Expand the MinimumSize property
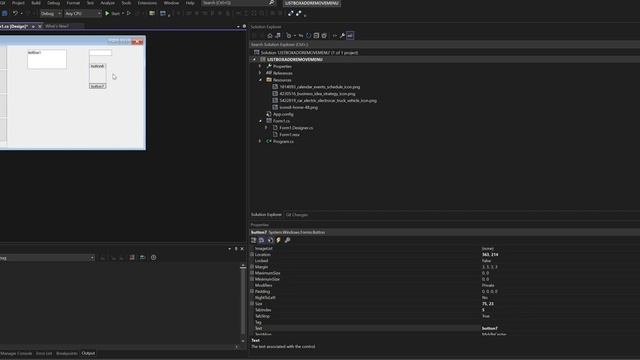 coord(252,279)
